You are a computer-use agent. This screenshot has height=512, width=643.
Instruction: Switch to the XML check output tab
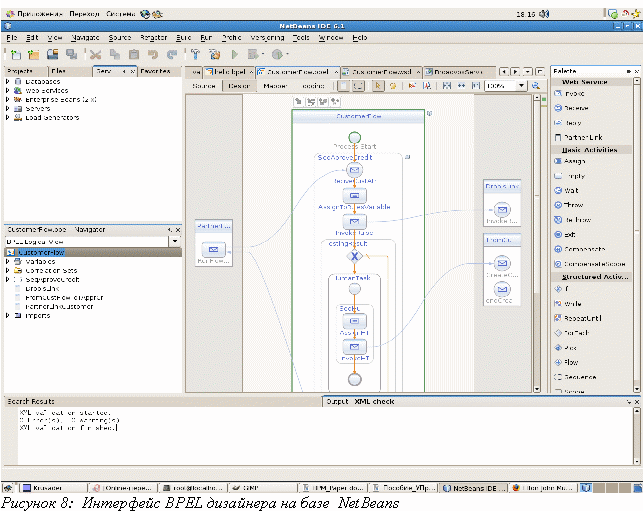point(375,401)
